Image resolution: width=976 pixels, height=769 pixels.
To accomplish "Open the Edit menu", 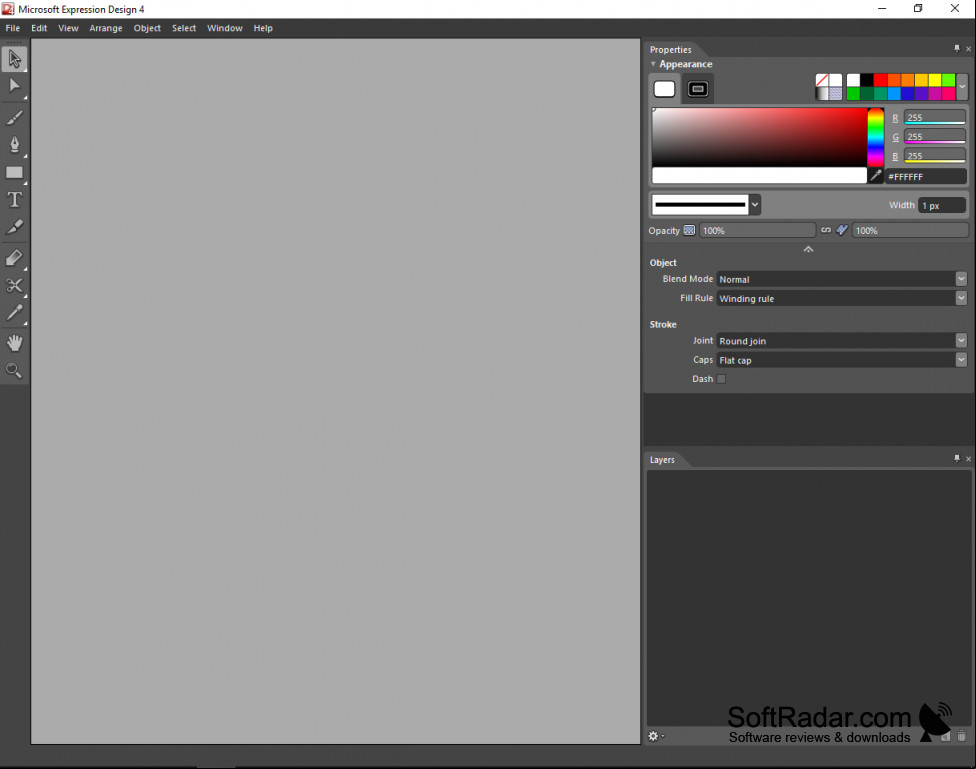I will tap(39, 28).
